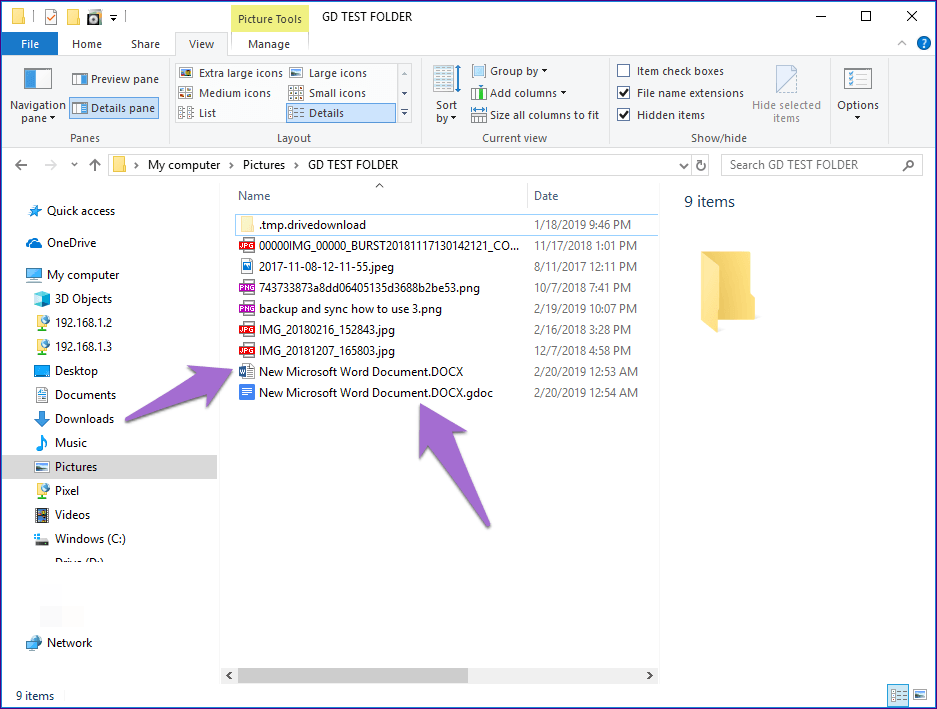Toggle the Preview pane
This screenshot has width=937, height=709.
[115, 78]
